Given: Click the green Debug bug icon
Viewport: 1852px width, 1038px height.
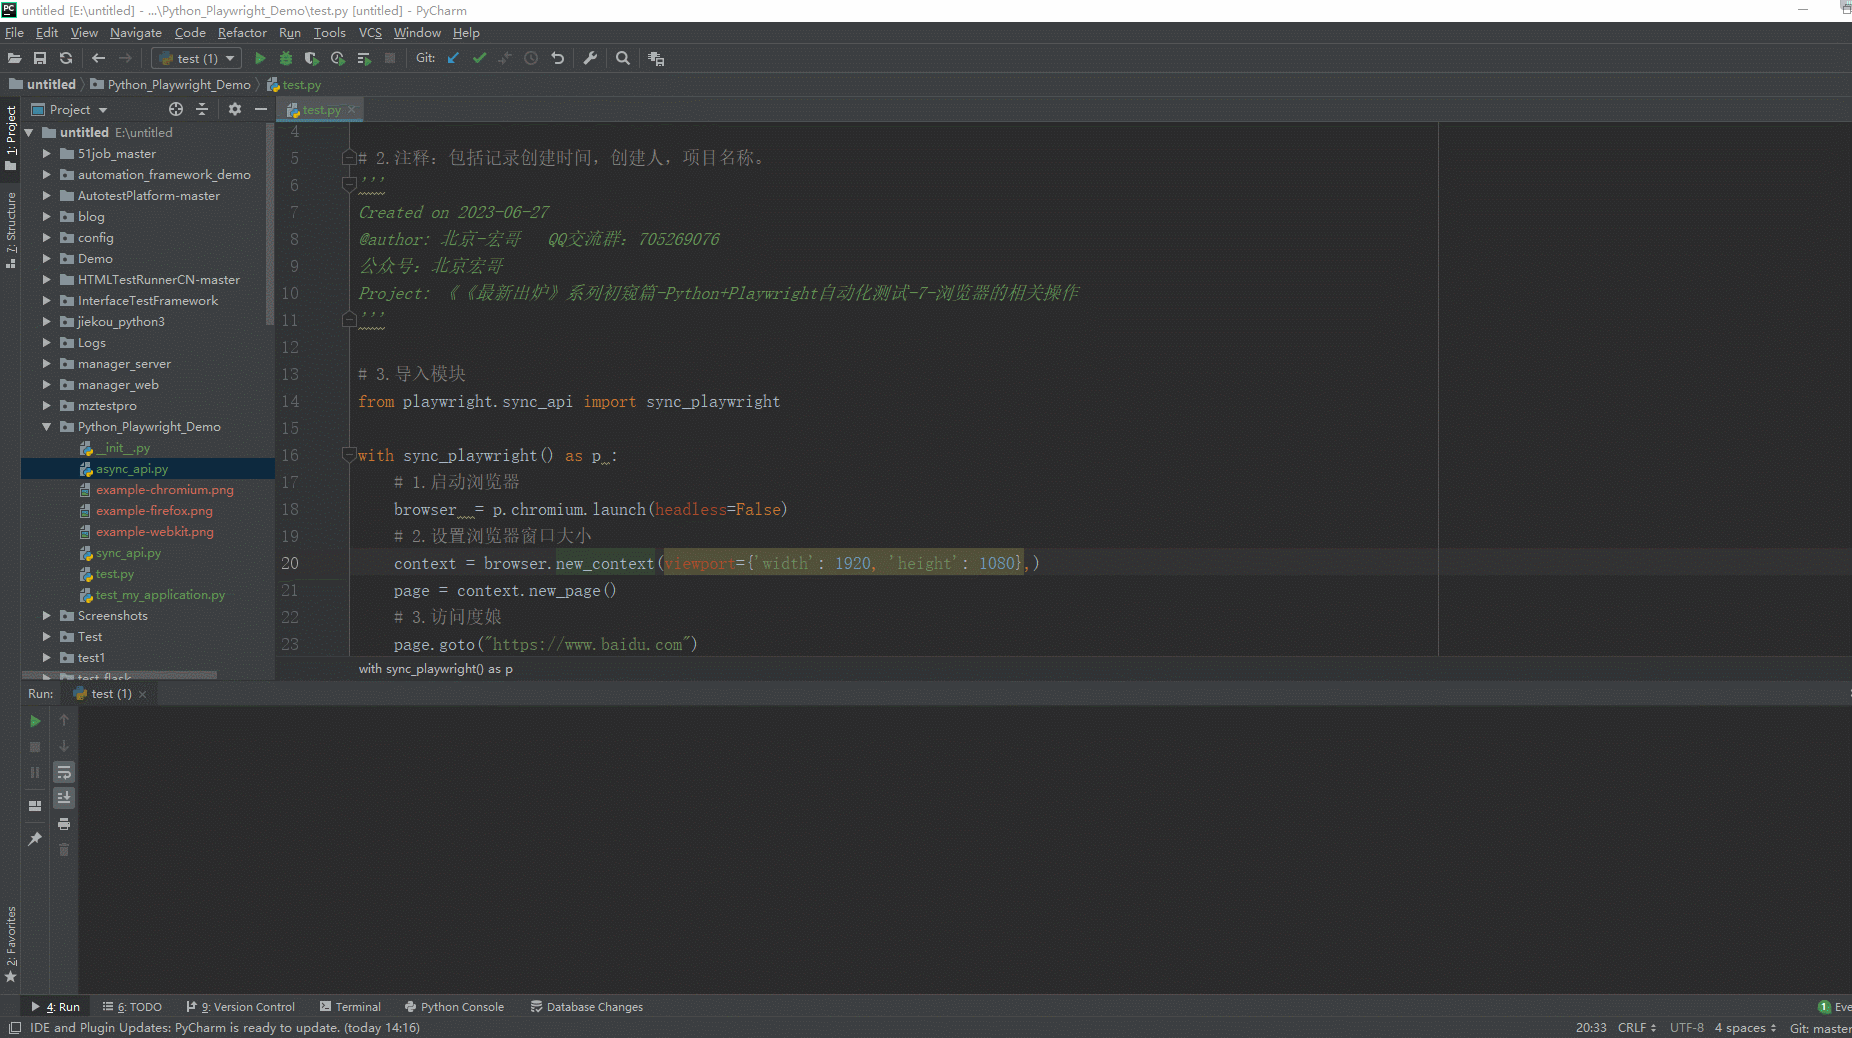Looking at the screenshot, I should [286, 59].
